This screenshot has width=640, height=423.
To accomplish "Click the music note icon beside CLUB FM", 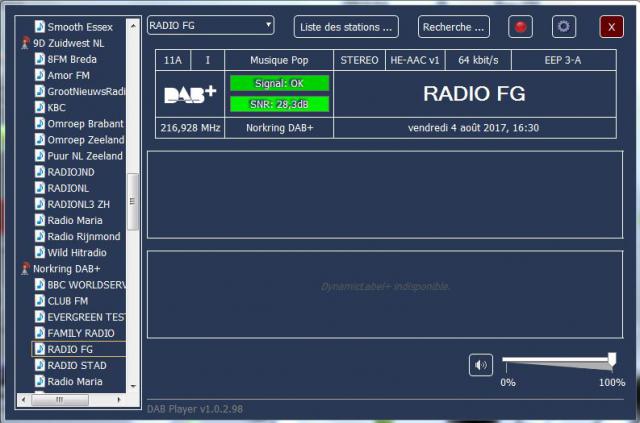I will pyautogui.click(x=40, y=301).
